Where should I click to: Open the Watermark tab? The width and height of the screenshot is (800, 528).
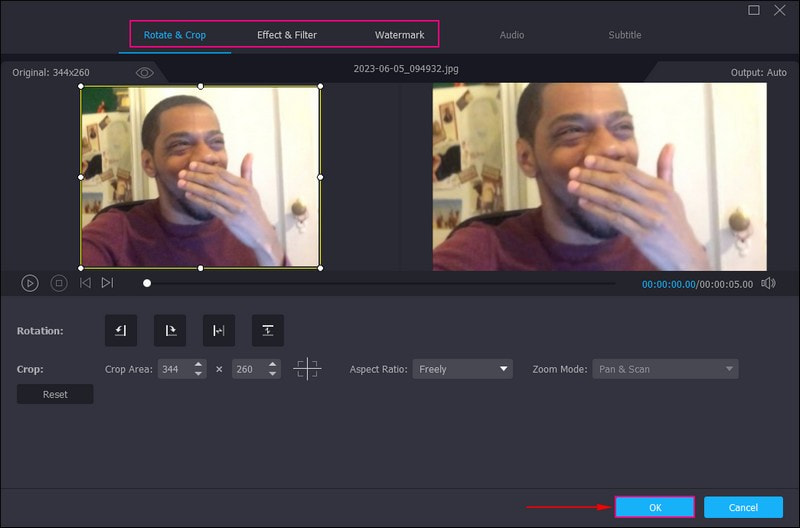tap(399, 35)
